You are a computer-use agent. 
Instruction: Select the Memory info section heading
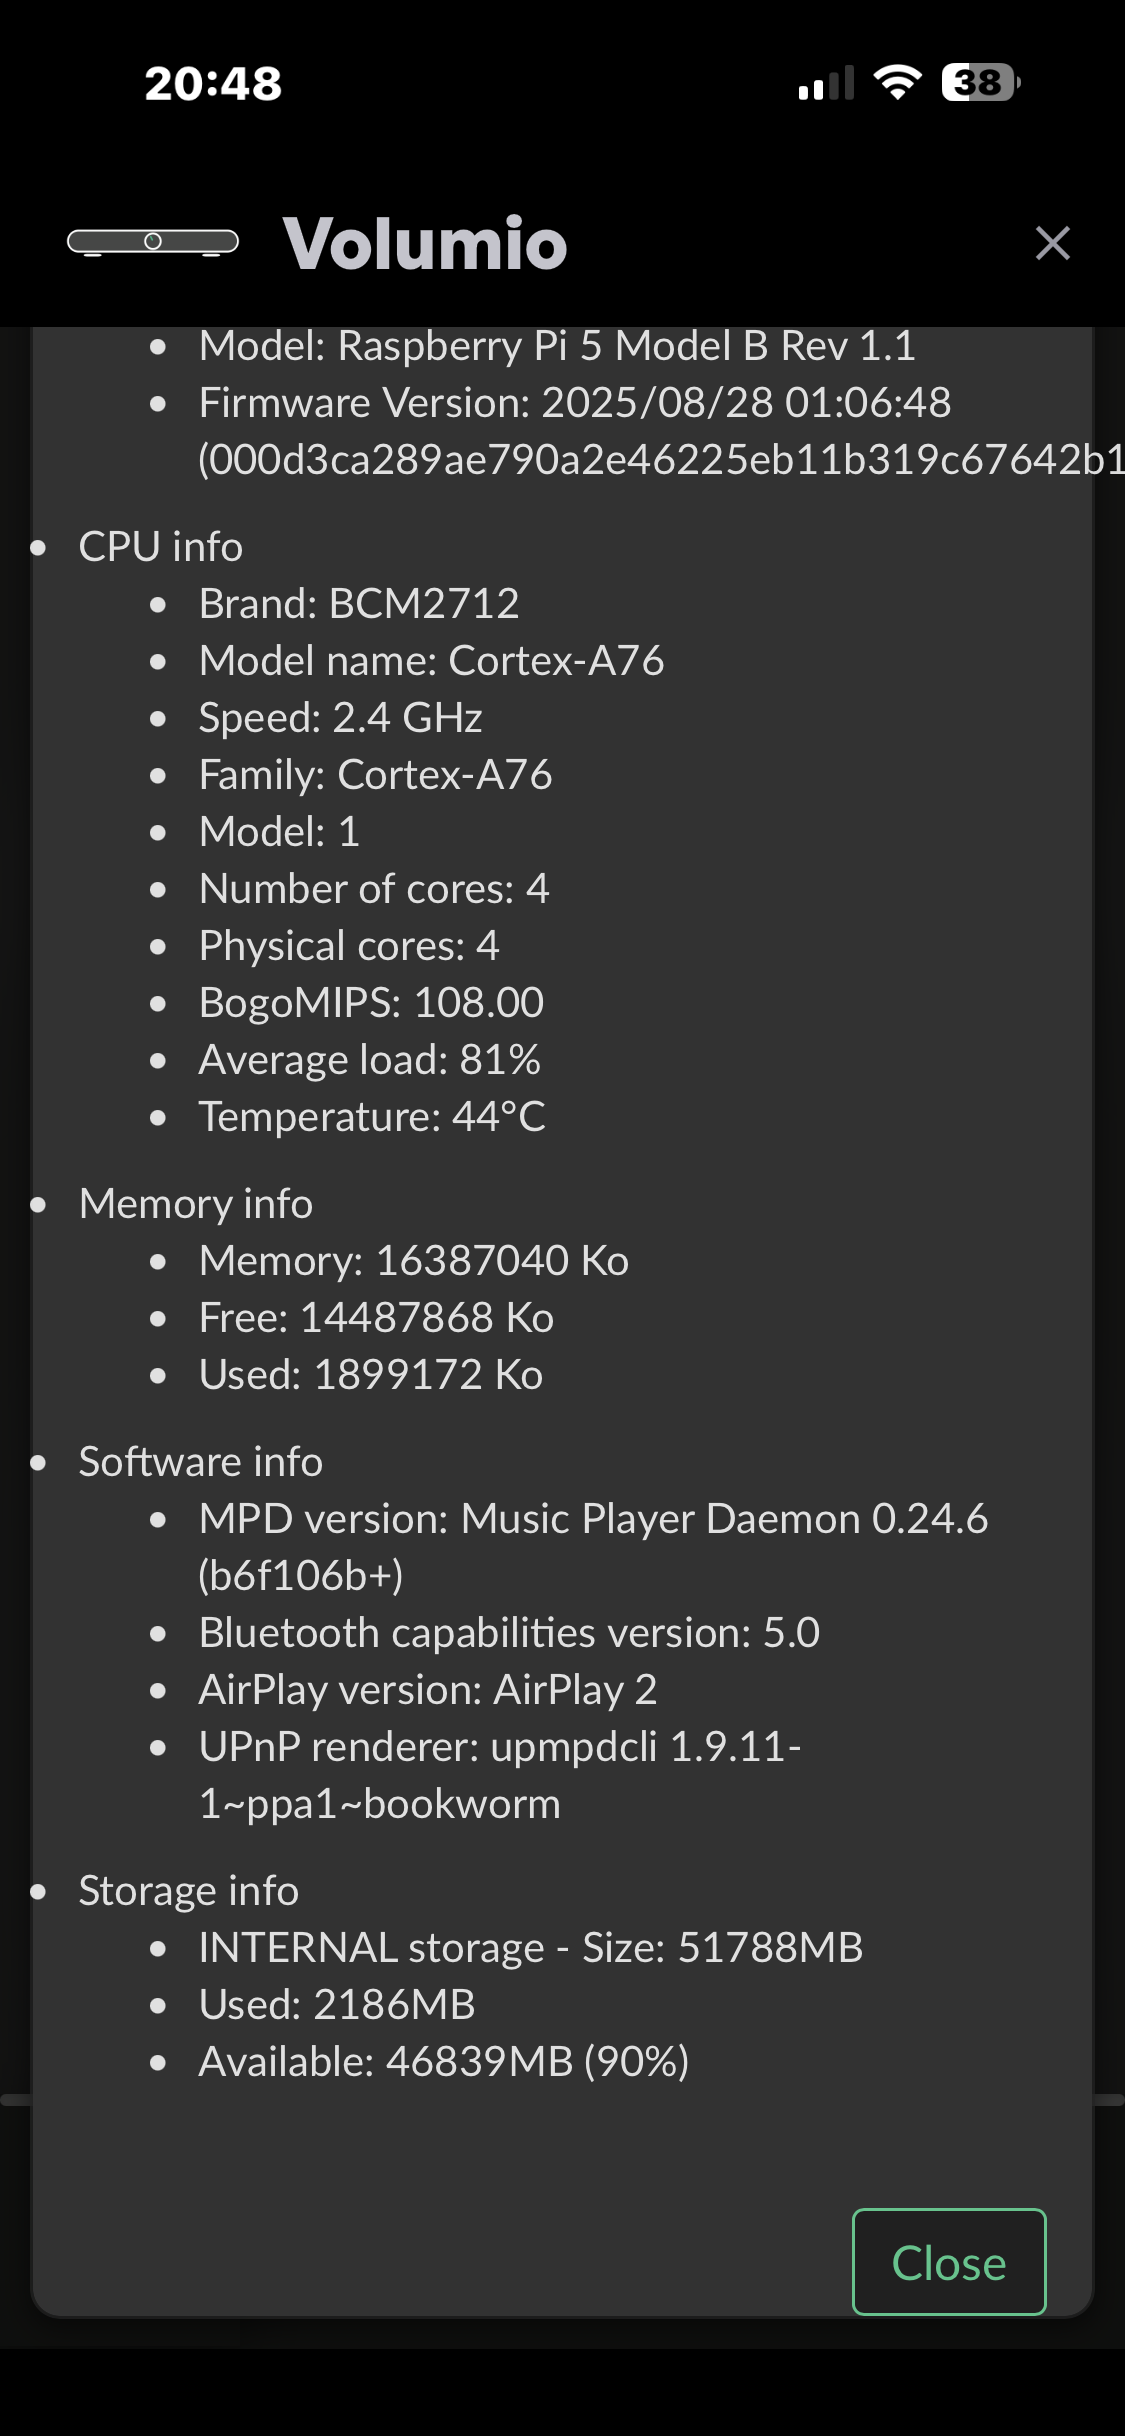point(196,1204)
